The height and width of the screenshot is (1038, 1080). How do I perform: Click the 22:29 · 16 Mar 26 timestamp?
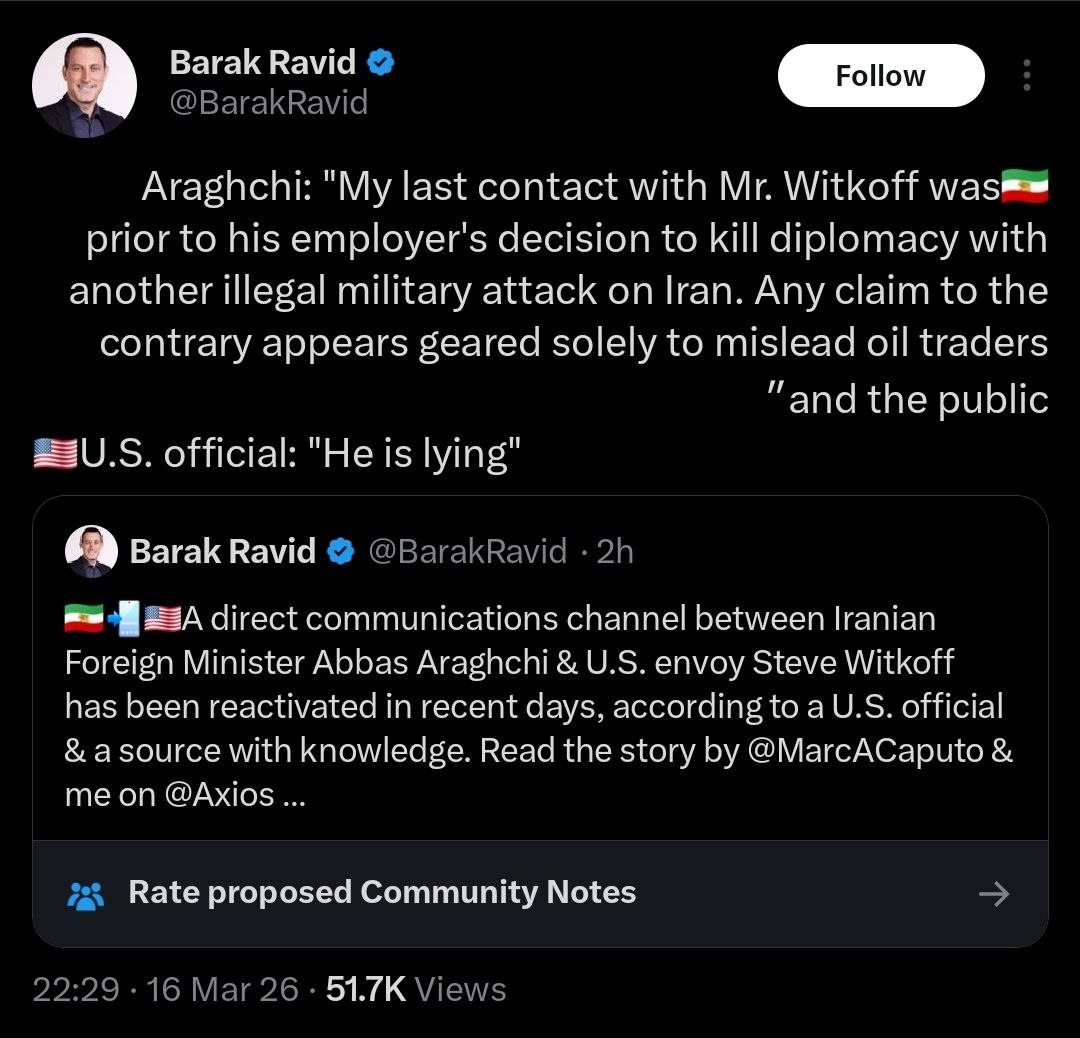click(165, 989)
